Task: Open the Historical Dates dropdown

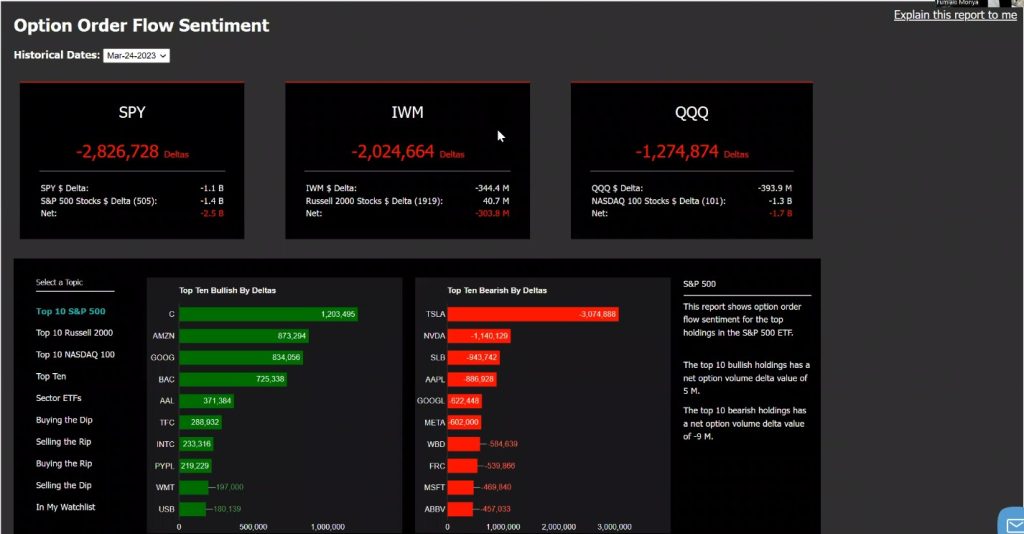Action: point(136,55)
